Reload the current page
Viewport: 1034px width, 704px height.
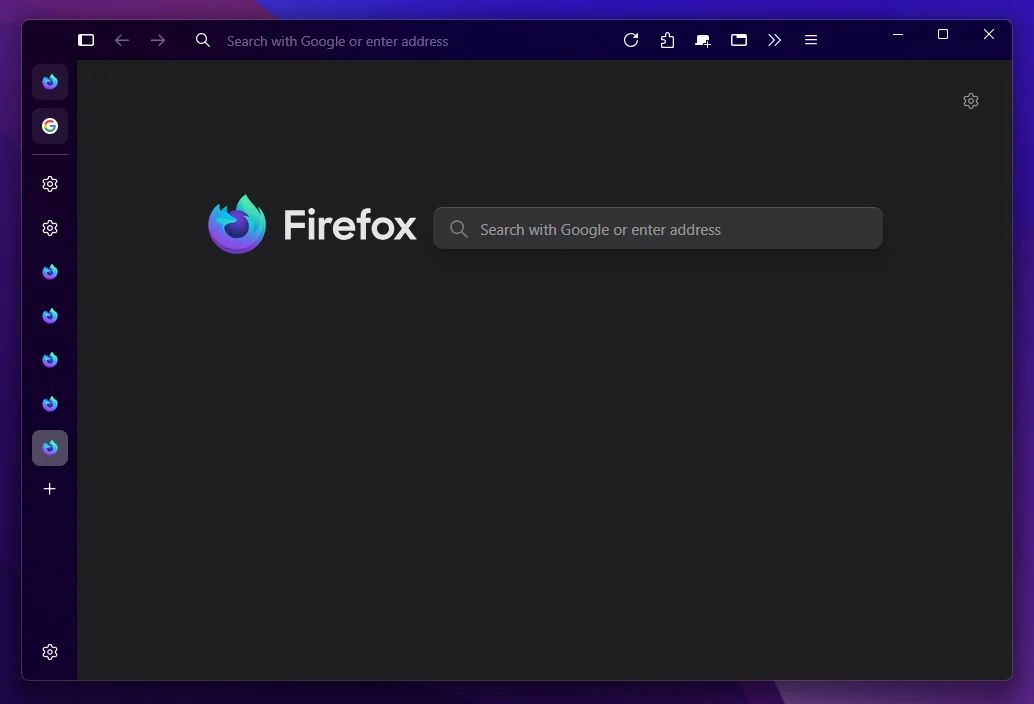pos(631,40)
